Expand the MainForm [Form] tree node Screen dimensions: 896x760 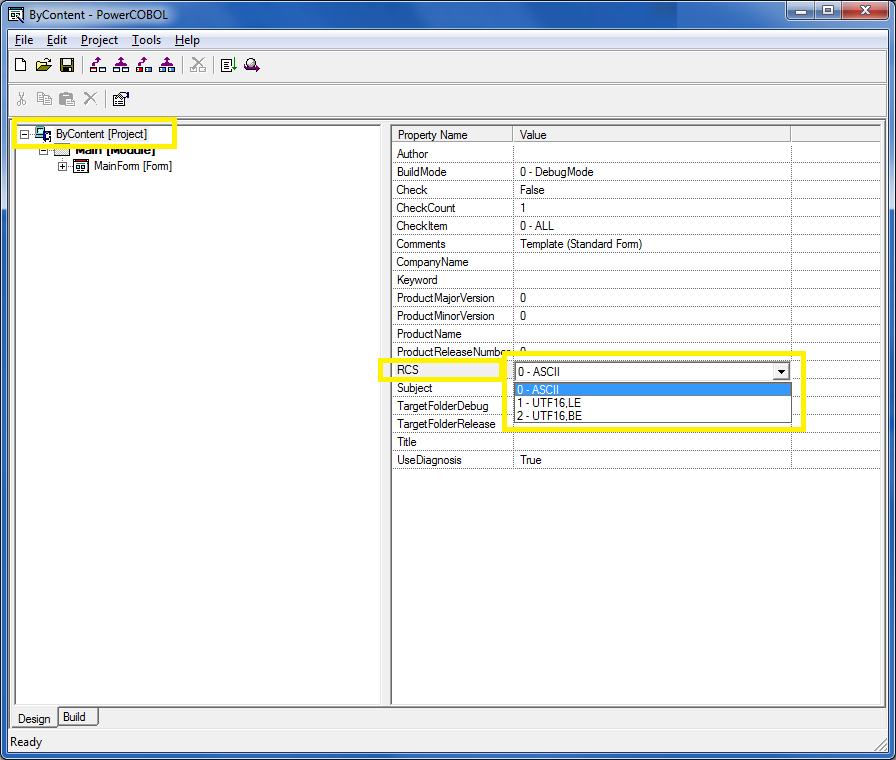coord(62,166)
